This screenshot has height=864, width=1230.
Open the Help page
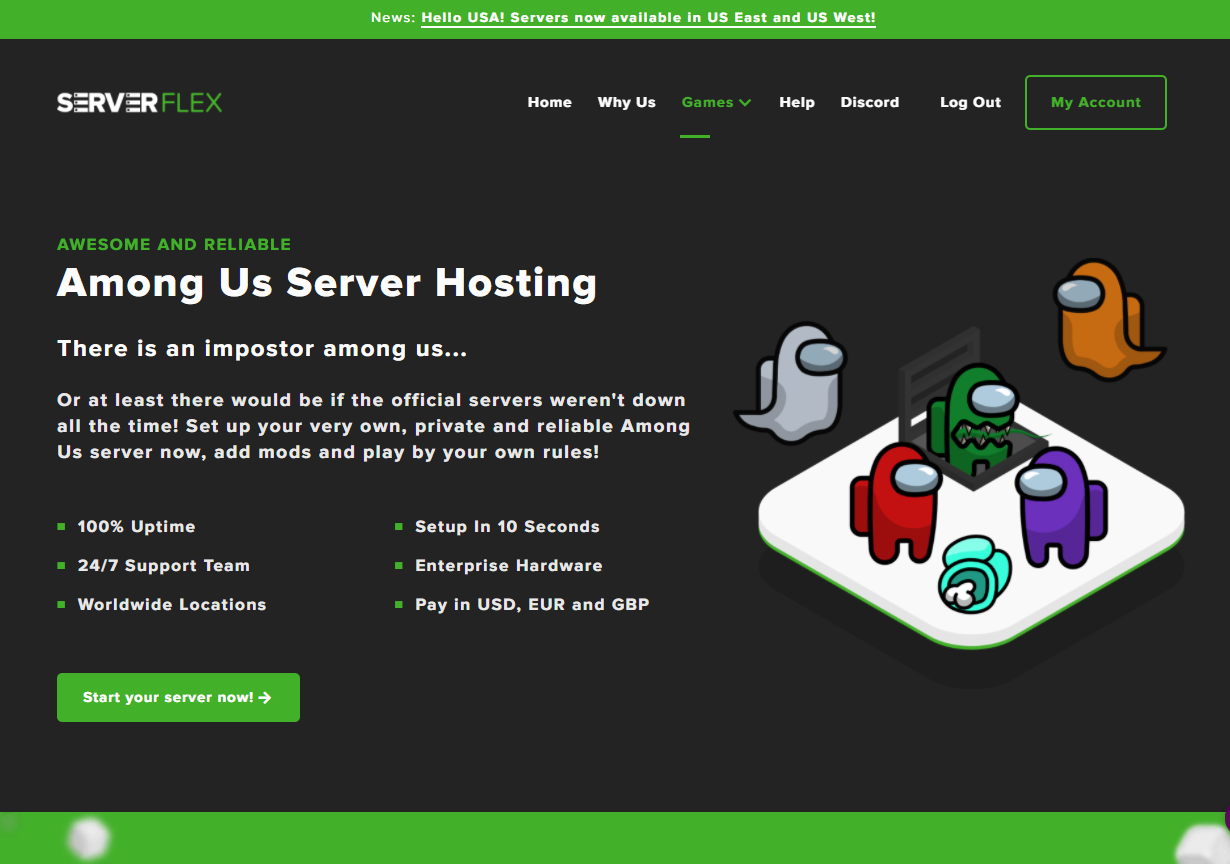797,102
